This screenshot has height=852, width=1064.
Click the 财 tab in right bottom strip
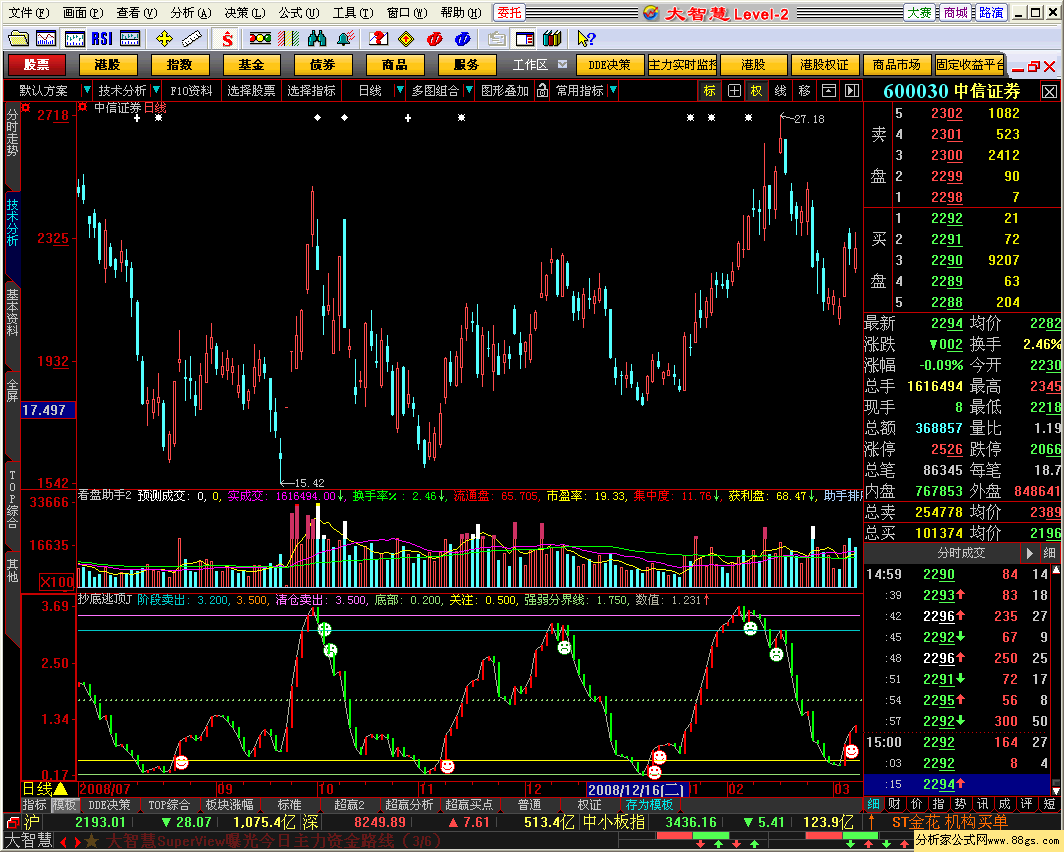coord(894,804)
